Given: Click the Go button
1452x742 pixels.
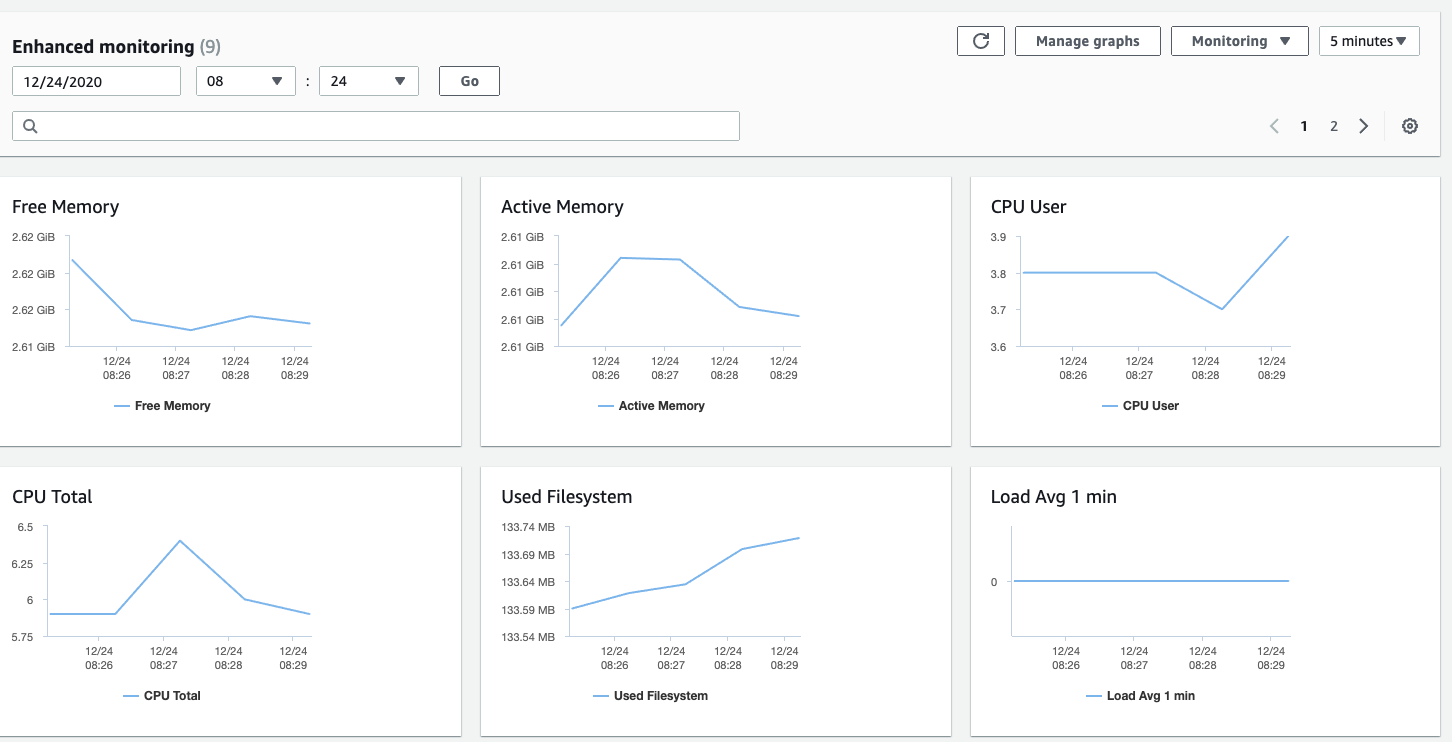Looking at the screenshot, I should click(x=469, y=81).
